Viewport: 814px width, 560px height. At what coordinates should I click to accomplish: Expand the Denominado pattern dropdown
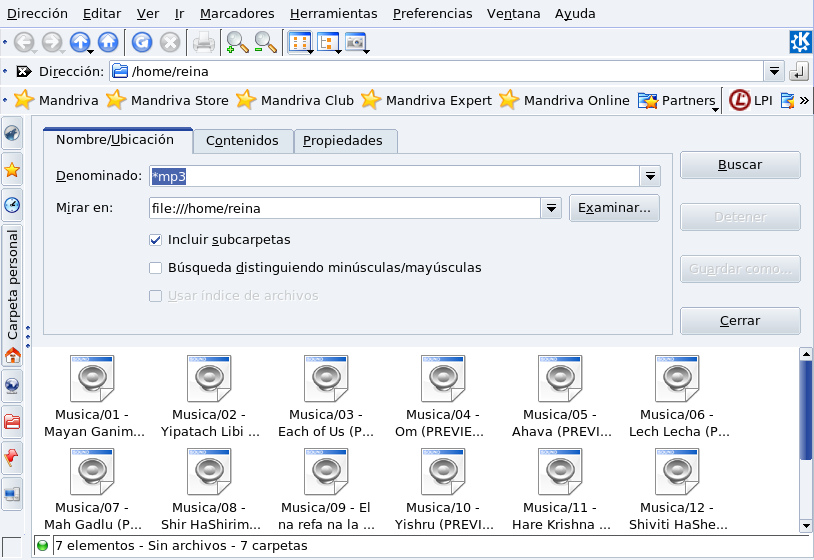(x=650, y=176)
